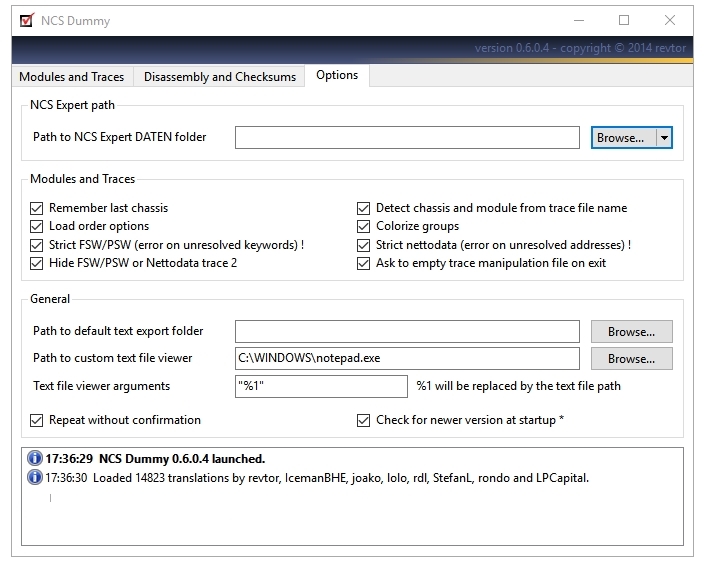Switch to Modules and Traces tab

[x=72, y=77]
